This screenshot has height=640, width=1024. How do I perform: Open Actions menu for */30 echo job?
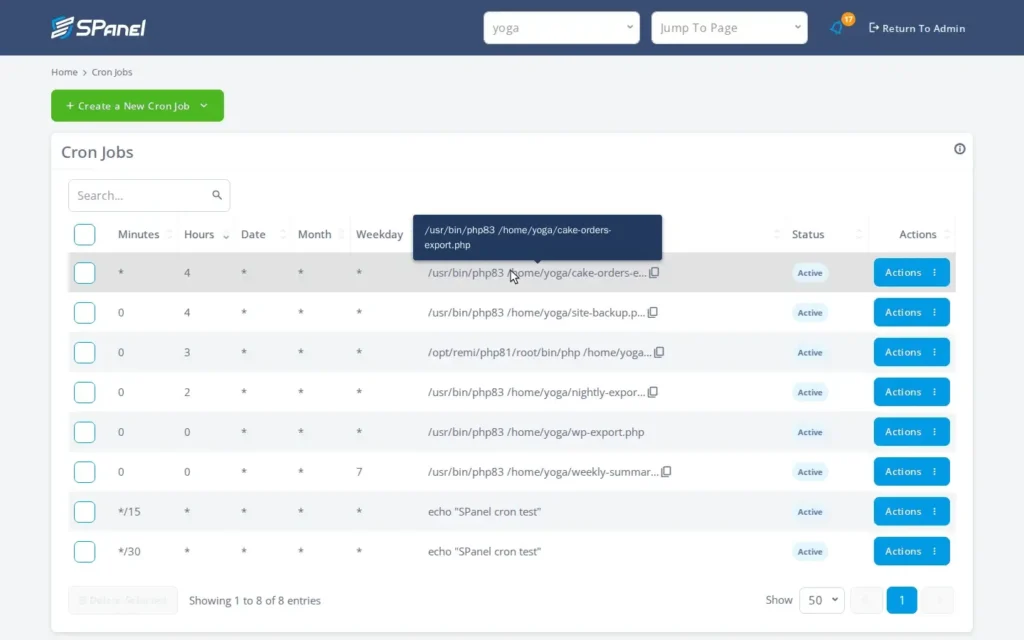[912, 551]
